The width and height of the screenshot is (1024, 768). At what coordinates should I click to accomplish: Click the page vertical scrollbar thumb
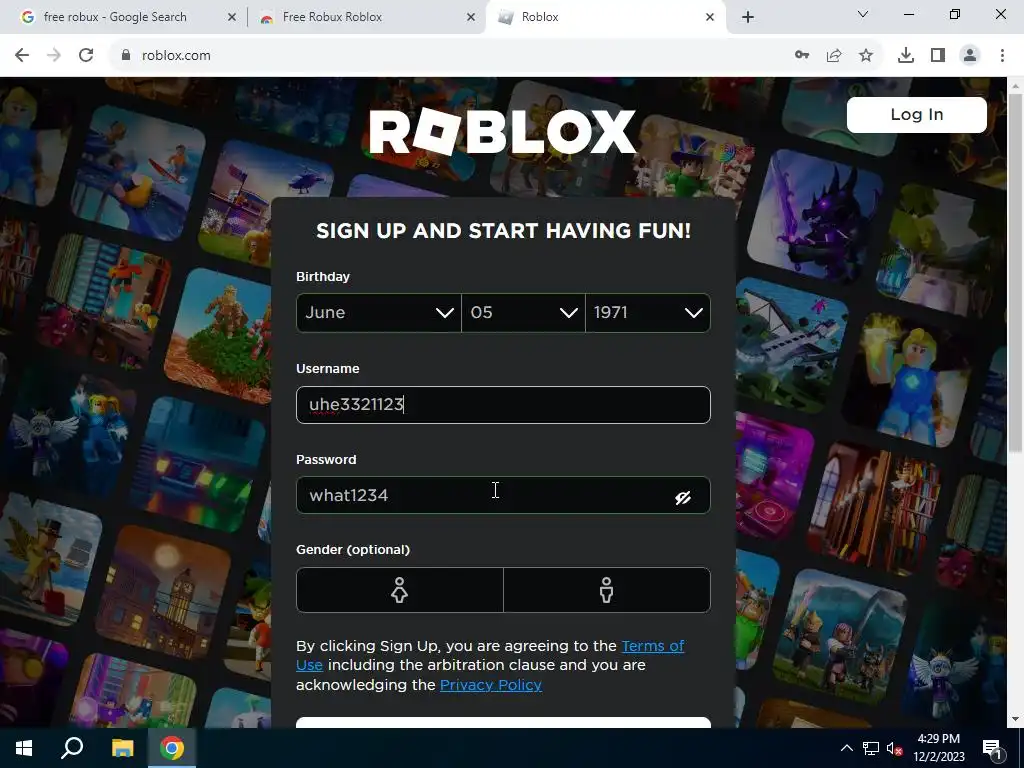pyautogui.click(x=1015, y=271)
